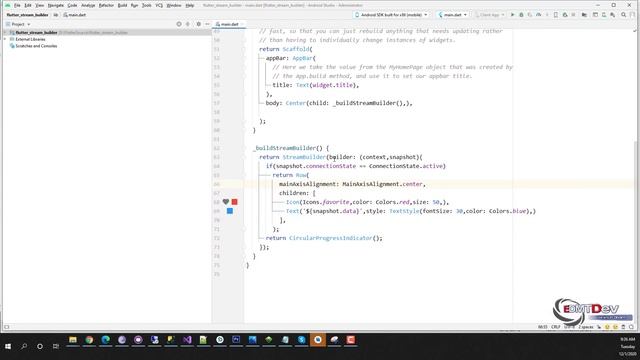
Task: Click the Windows Start button
Action: click(8, 346)
